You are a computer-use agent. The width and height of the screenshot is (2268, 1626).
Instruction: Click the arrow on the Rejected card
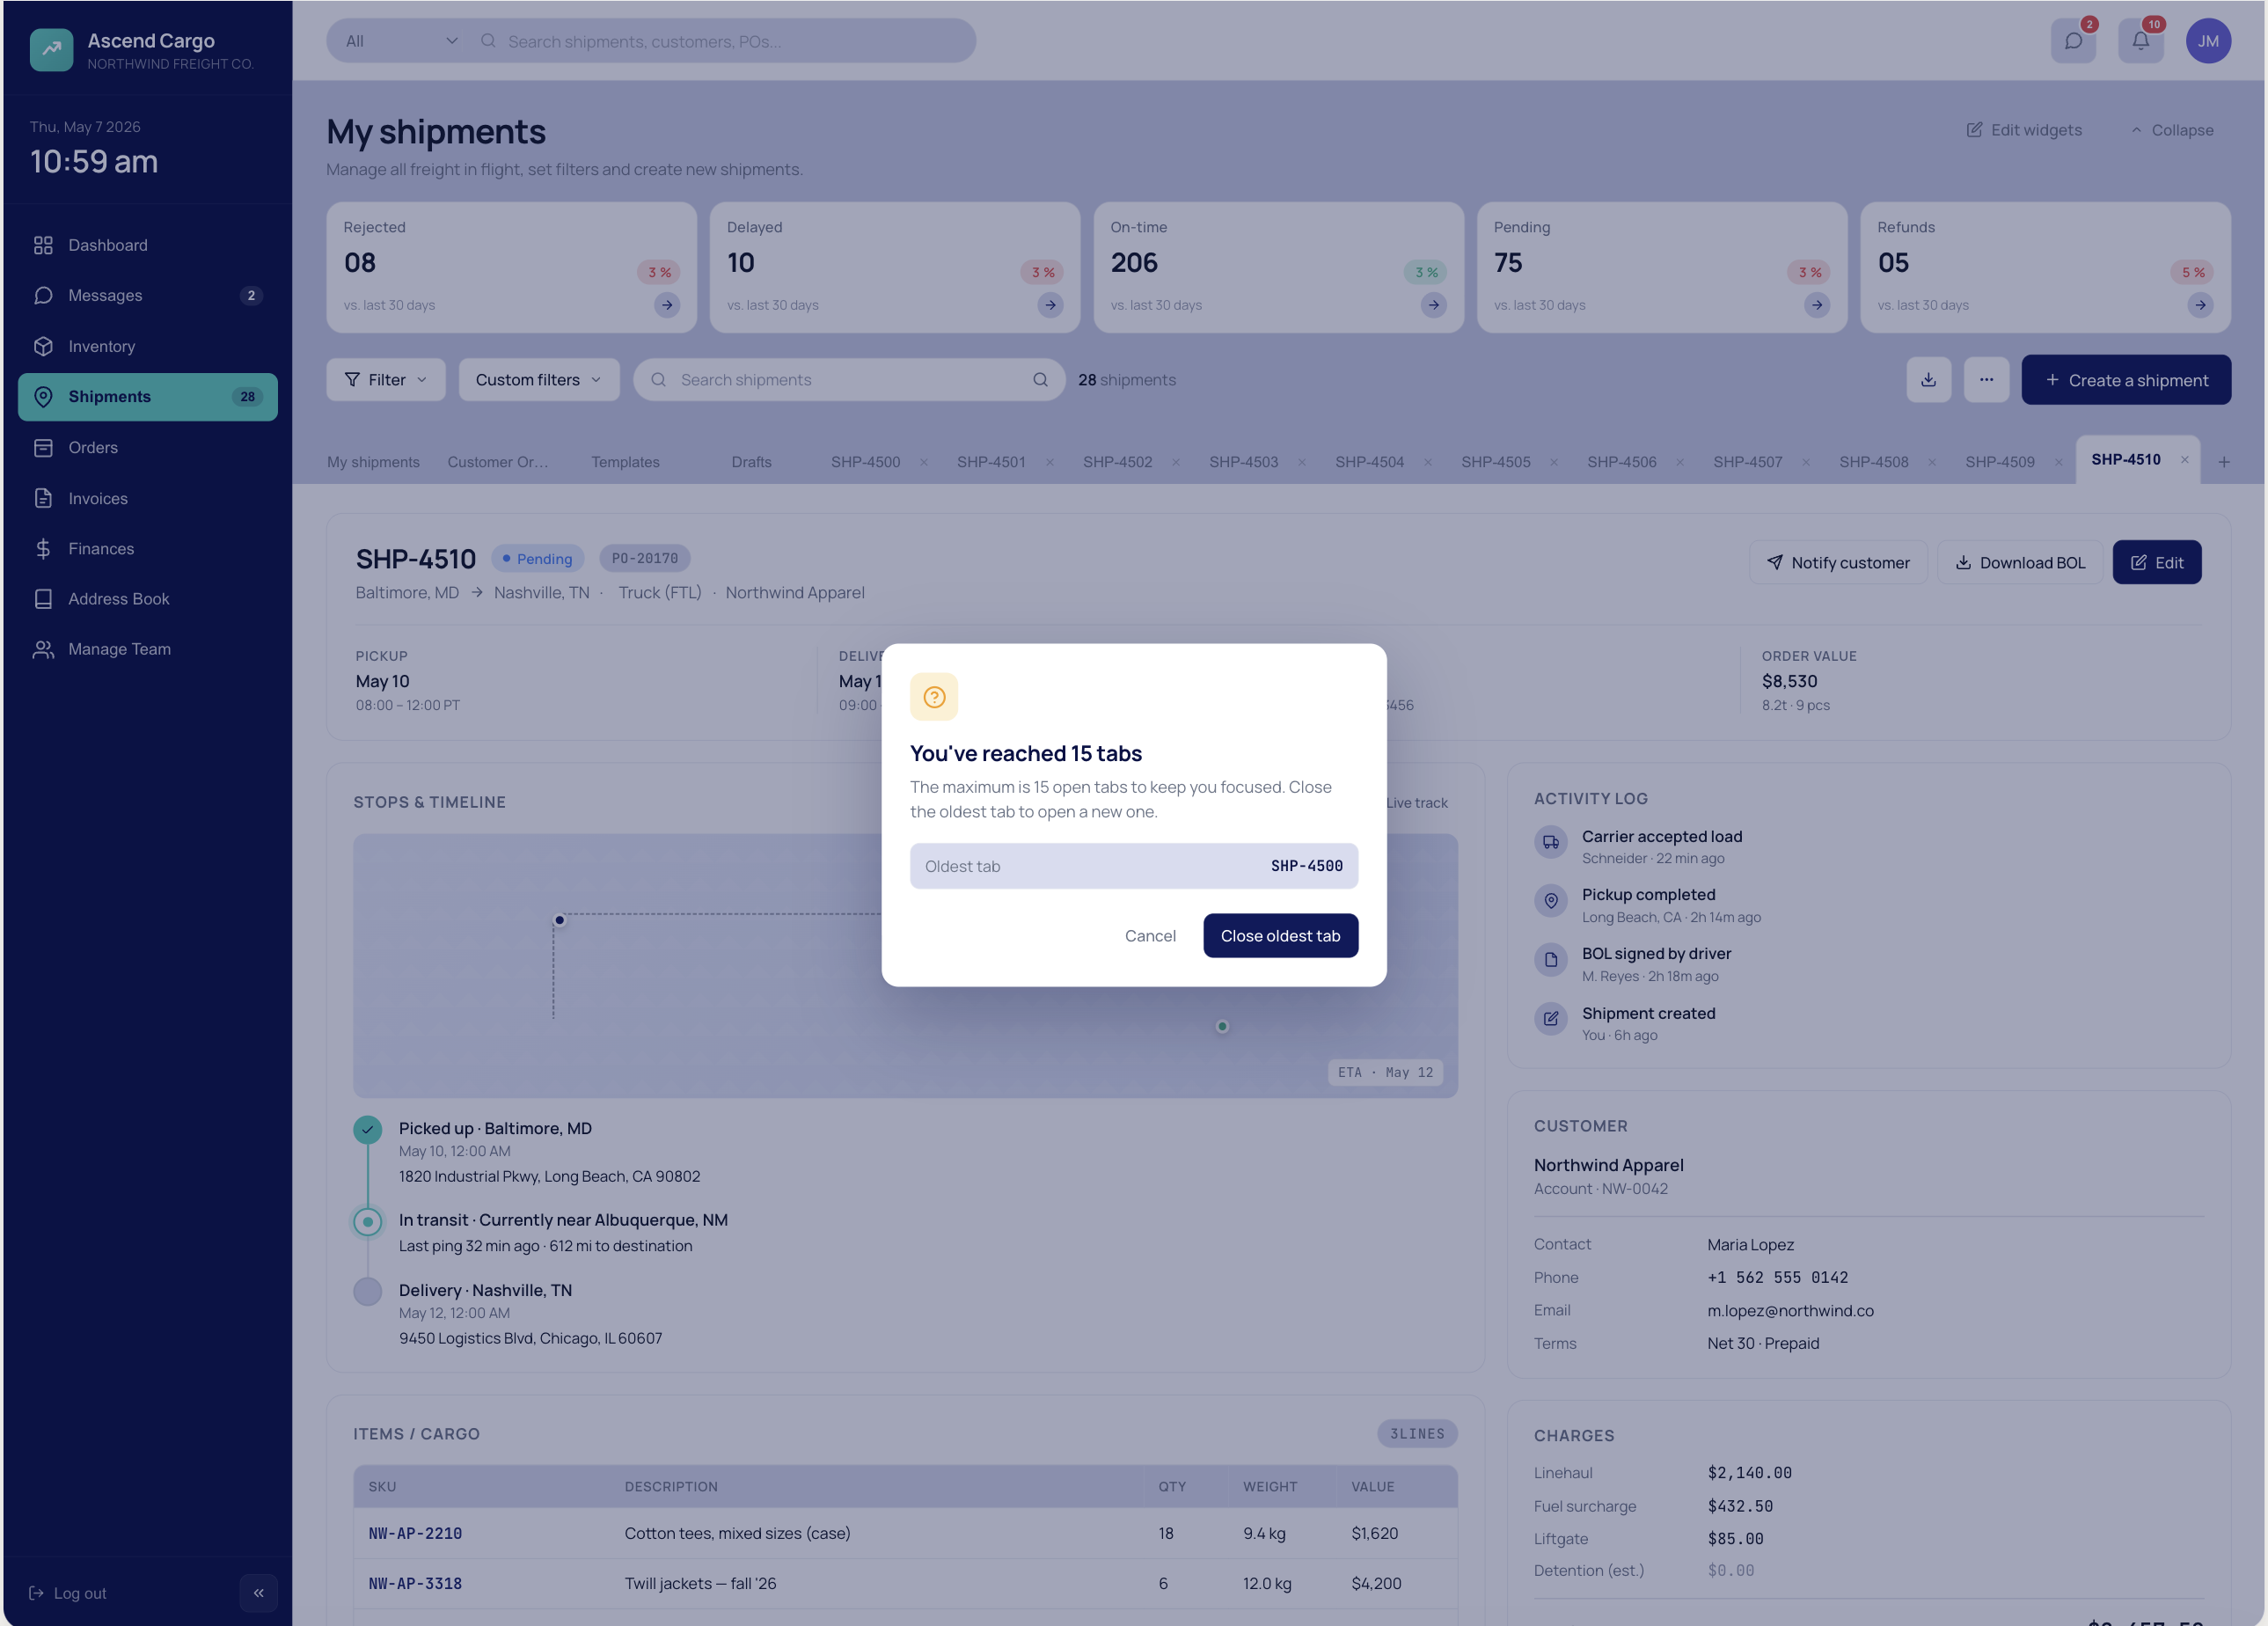pyautogui.click(x=667, y=305)
